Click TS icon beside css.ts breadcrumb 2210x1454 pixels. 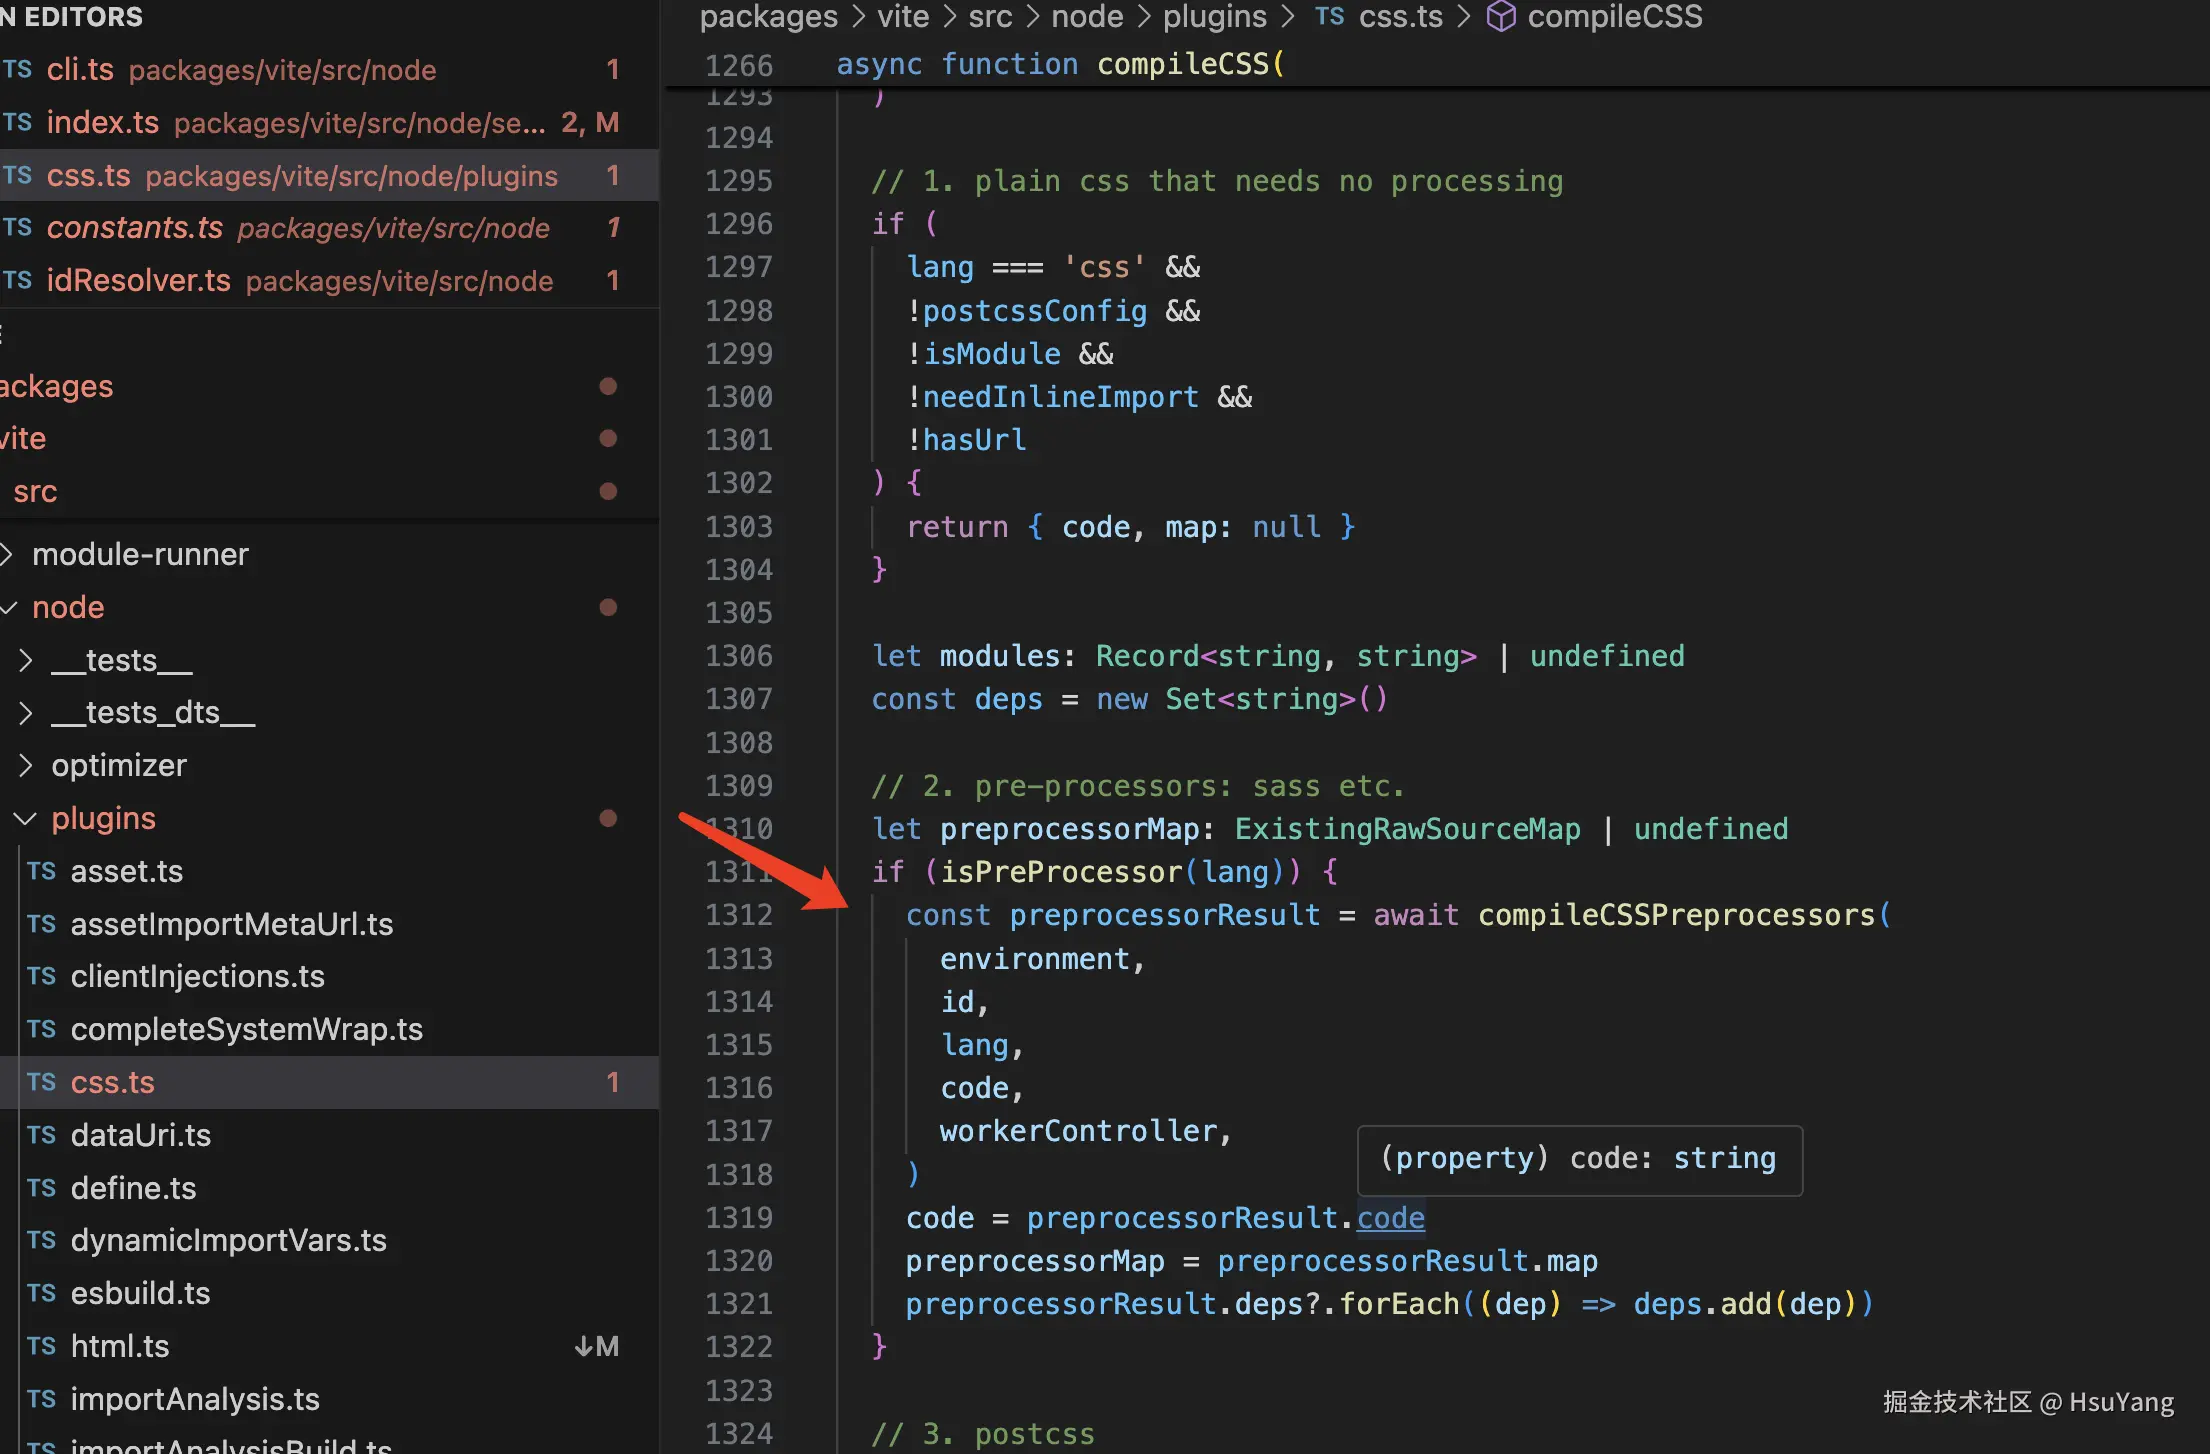tap(1329, 16)
